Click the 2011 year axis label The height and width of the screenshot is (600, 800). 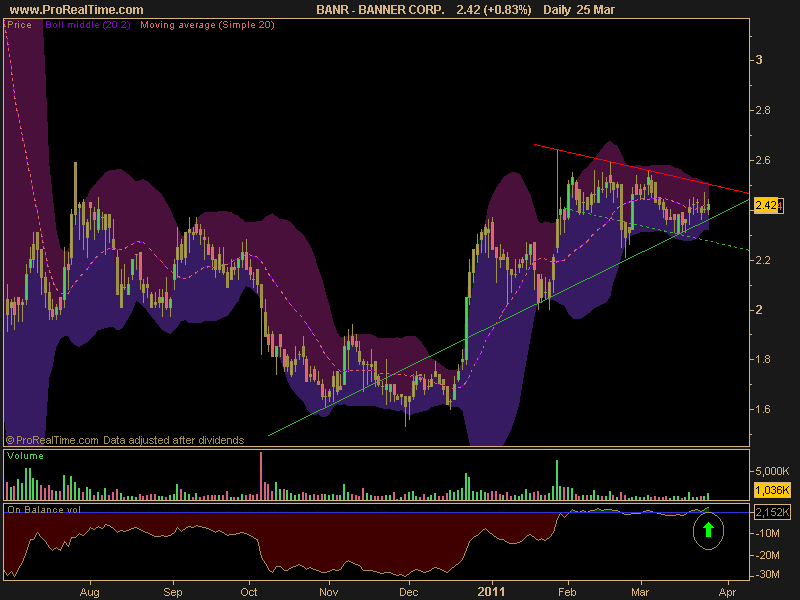point(491,592)
